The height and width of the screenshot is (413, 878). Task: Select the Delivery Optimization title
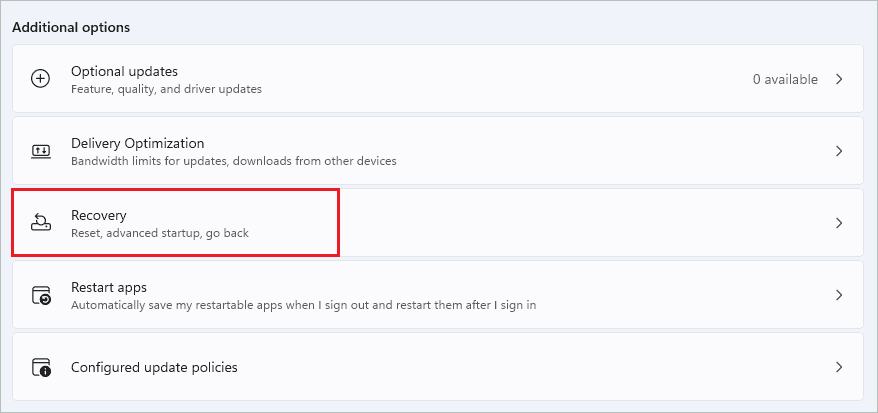click(137, 143)
